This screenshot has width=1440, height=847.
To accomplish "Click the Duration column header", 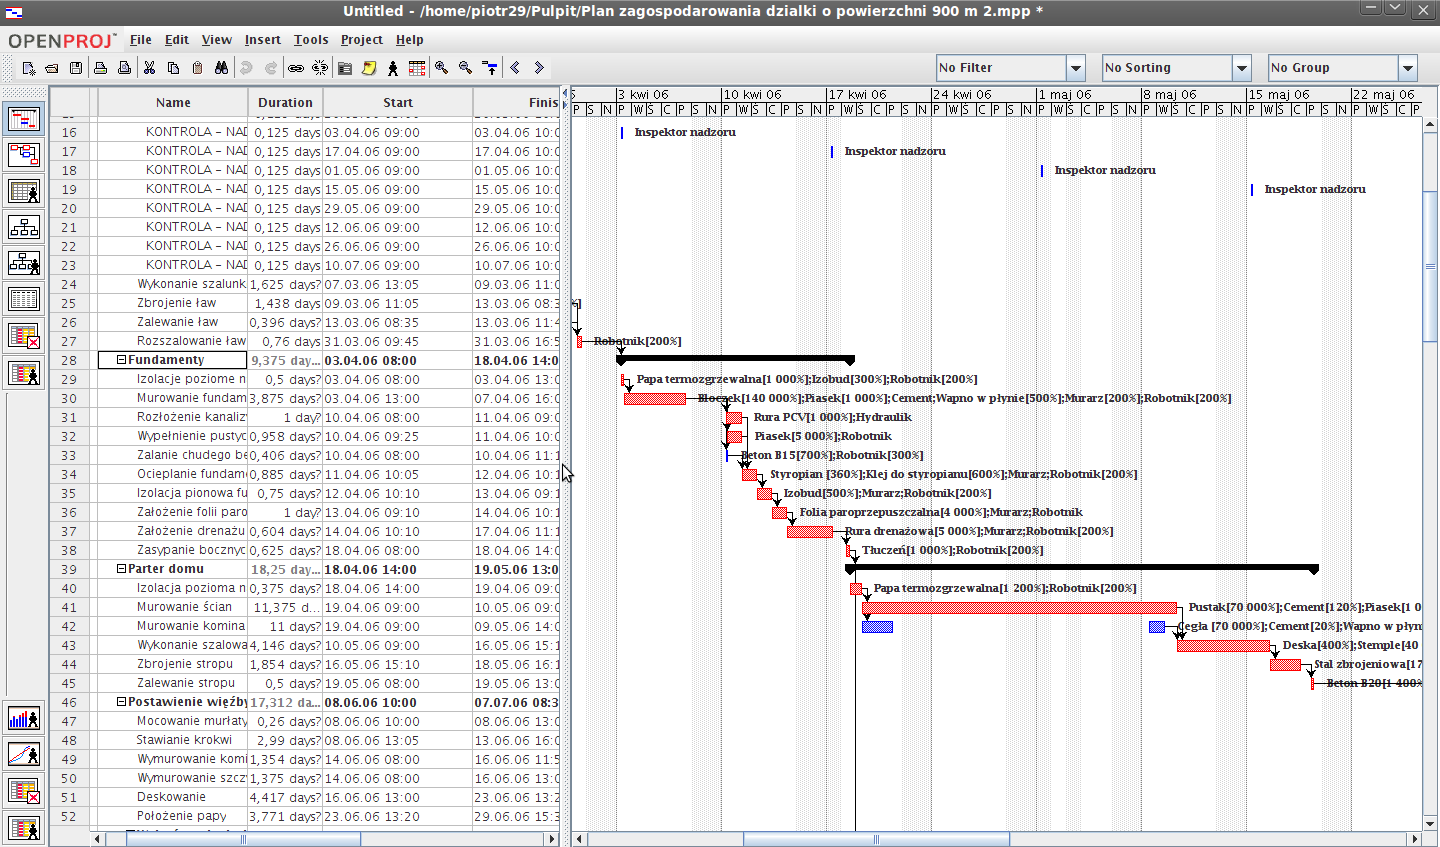I will (285, 102).
